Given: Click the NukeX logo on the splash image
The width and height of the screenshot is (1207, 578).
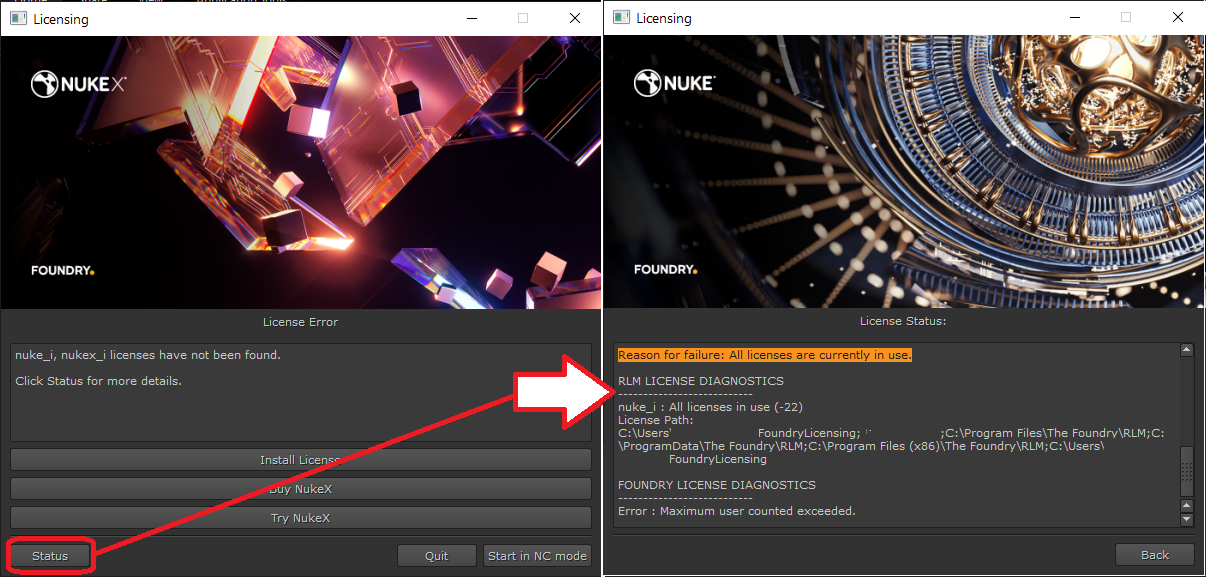Looking at the screenshot, I should point(77,84).
